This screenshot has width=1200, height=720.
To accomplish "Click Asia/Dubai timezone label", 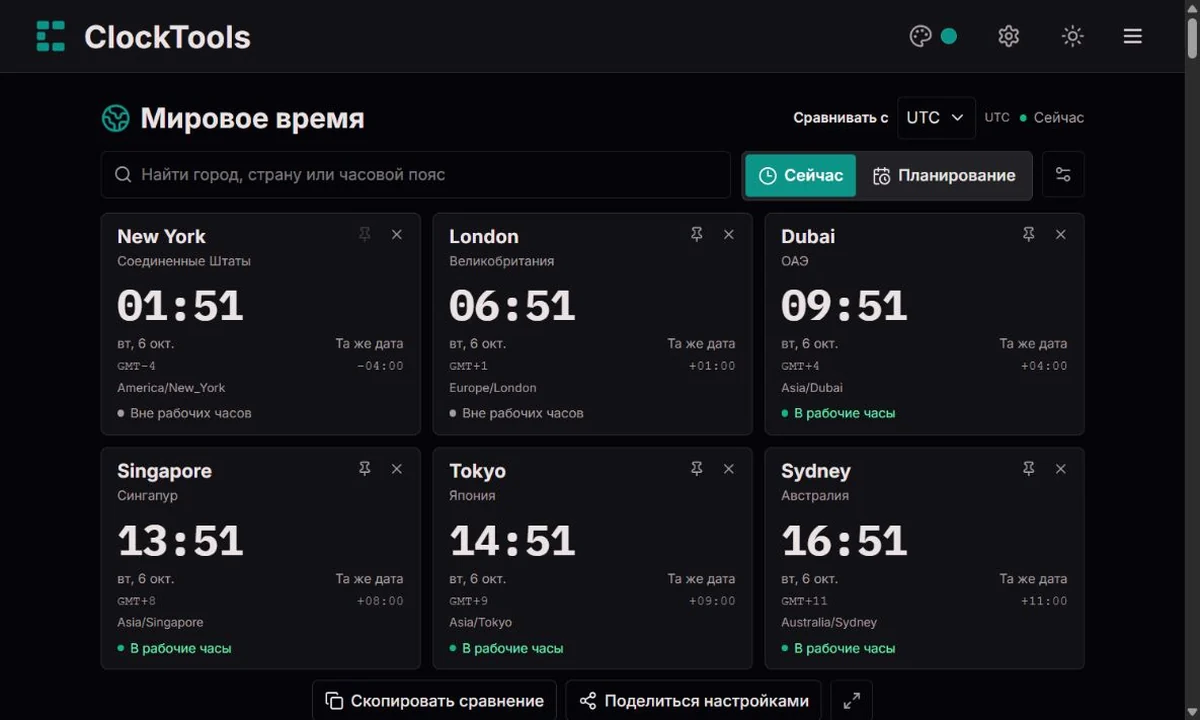I will 812,388.
